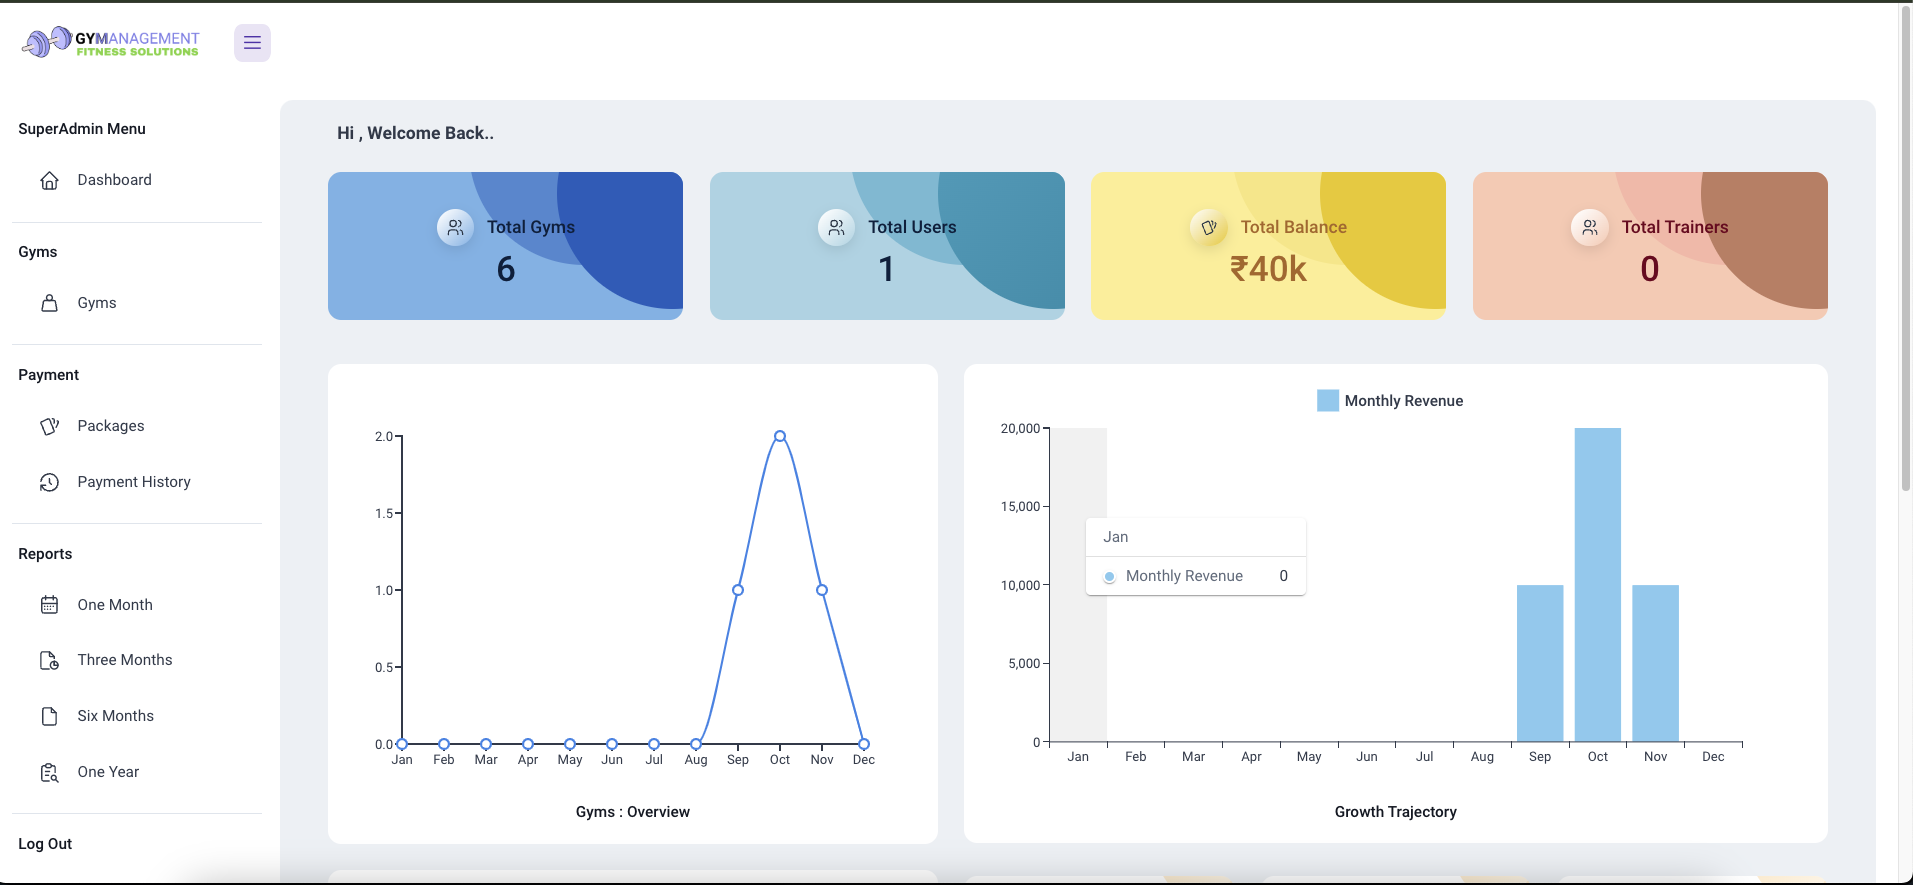
Task: Click the Gym Management logo
Action: [111, 43]
